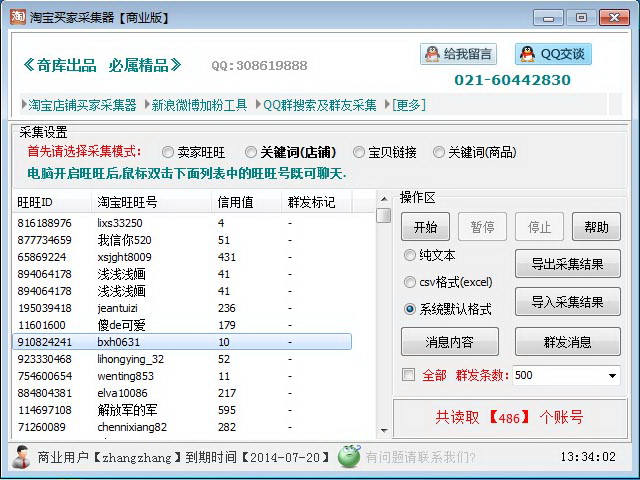Select row with 旺旺号 elva10086
Image resolution: width=640 pixels, height=480 pixels.
click(x=182, y=393)
